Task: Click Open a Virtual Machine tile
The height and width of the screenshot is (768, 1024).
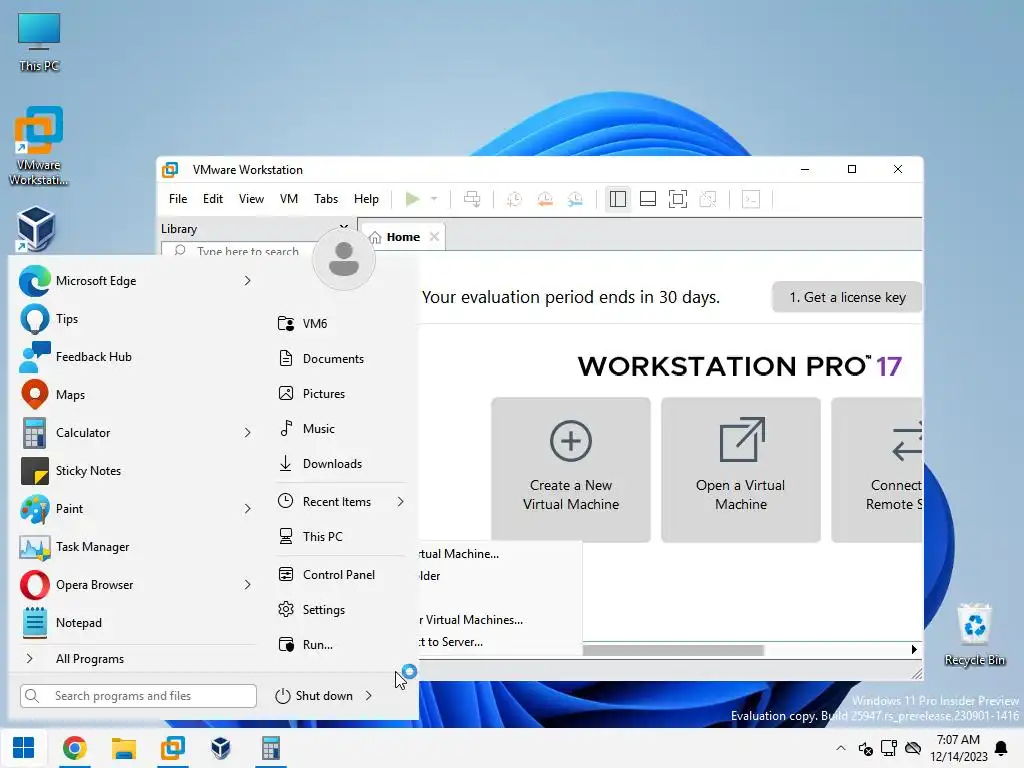Action: pos(741,470)
